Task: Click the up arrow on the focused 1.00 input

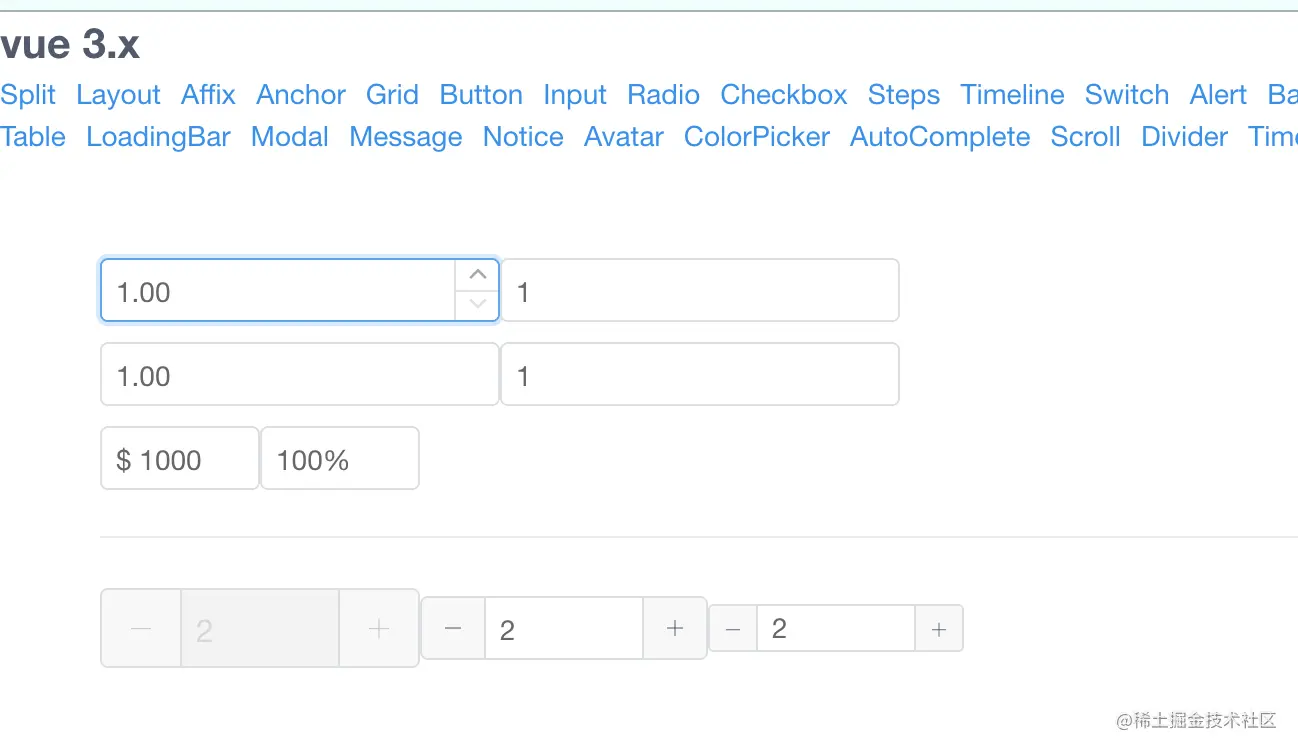Action: [477, 275]
